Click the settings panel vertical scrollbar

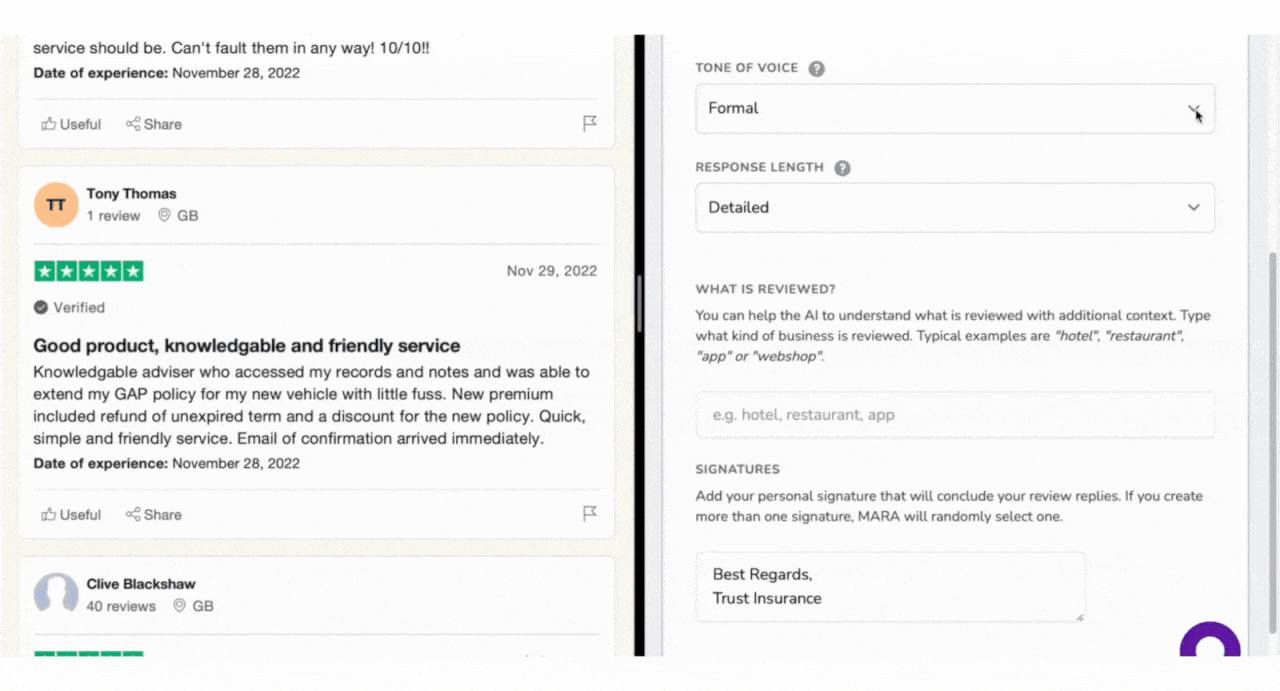(1272, 440)
